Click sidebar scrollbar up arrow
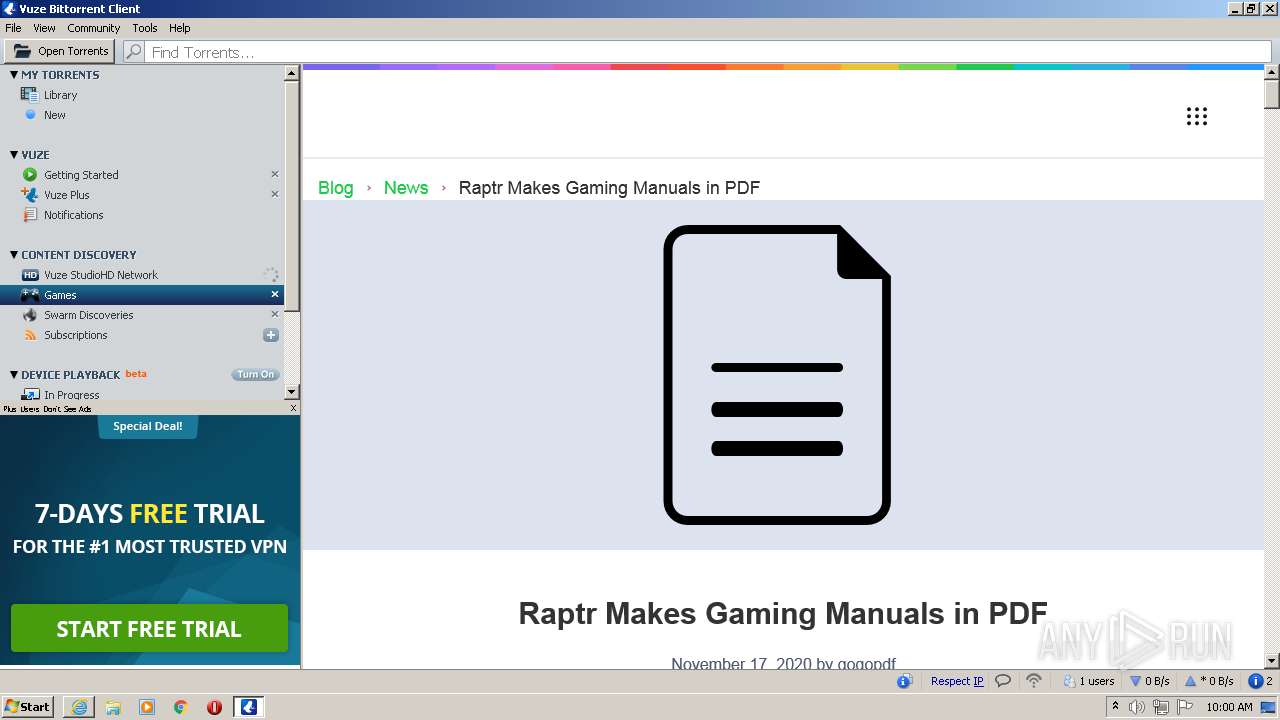The image size is (1280, 720). pyautogui.click(x=292, y=73)
